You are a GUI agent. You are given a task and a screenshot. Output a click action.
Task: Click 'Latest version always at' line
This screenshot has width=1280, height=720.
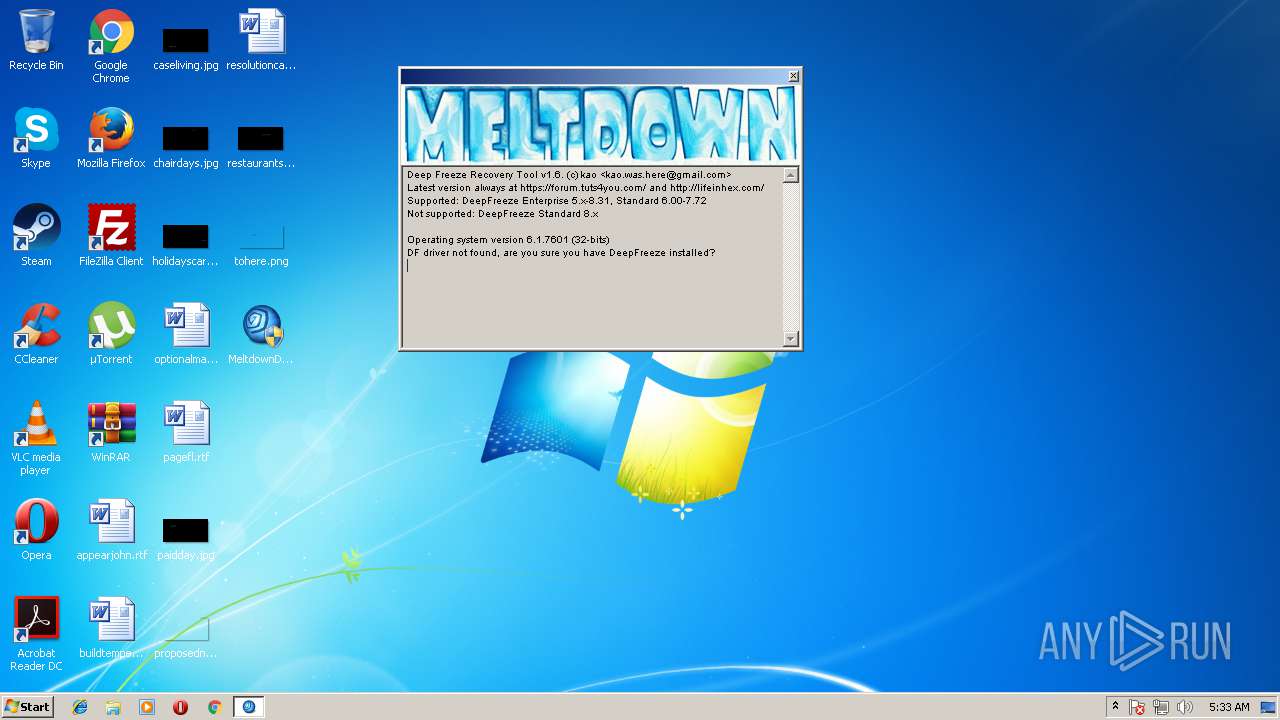click(x=586, y=188)
